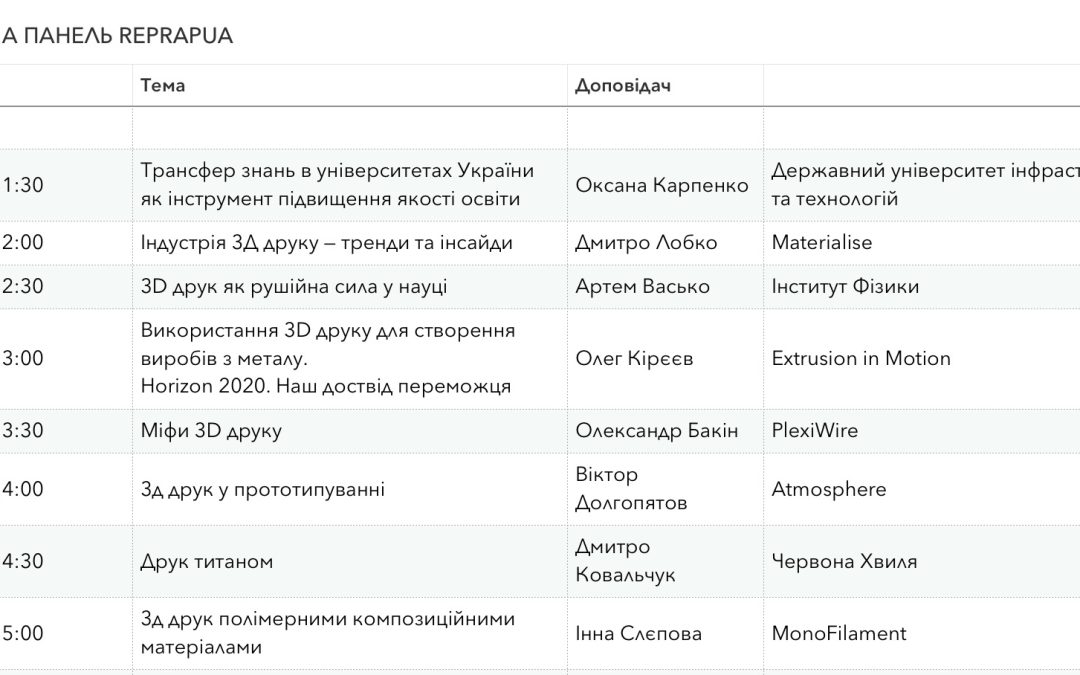1080x675 pixels.
Task: Click the Артем Васько speaker cell
Action: (642, 287)
